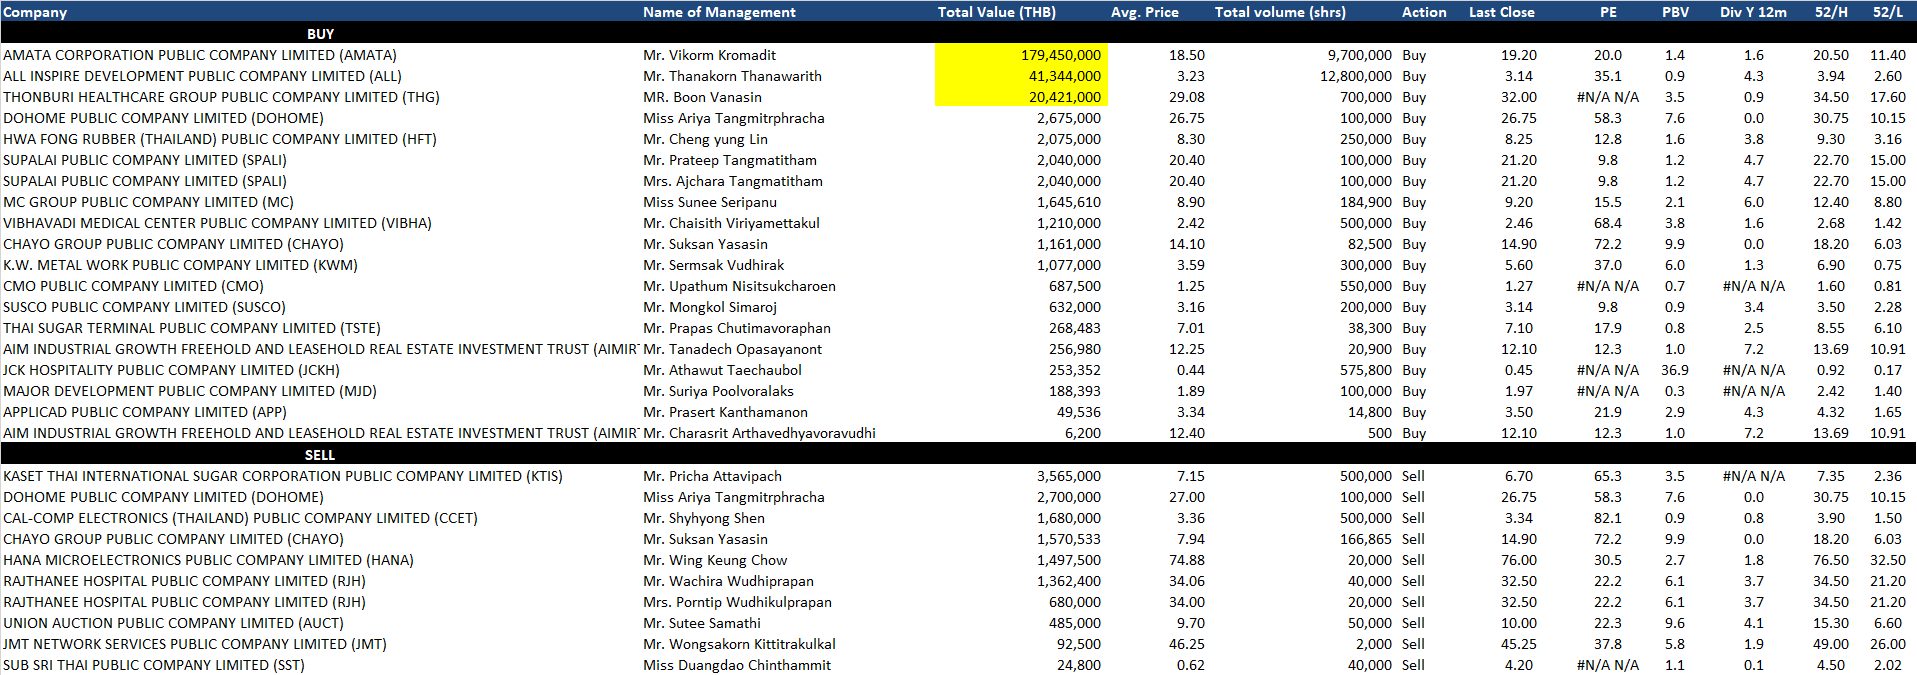Select the MC Group Public Company cell
This screenshot has width=1917, height=675.
coord(148,202)
